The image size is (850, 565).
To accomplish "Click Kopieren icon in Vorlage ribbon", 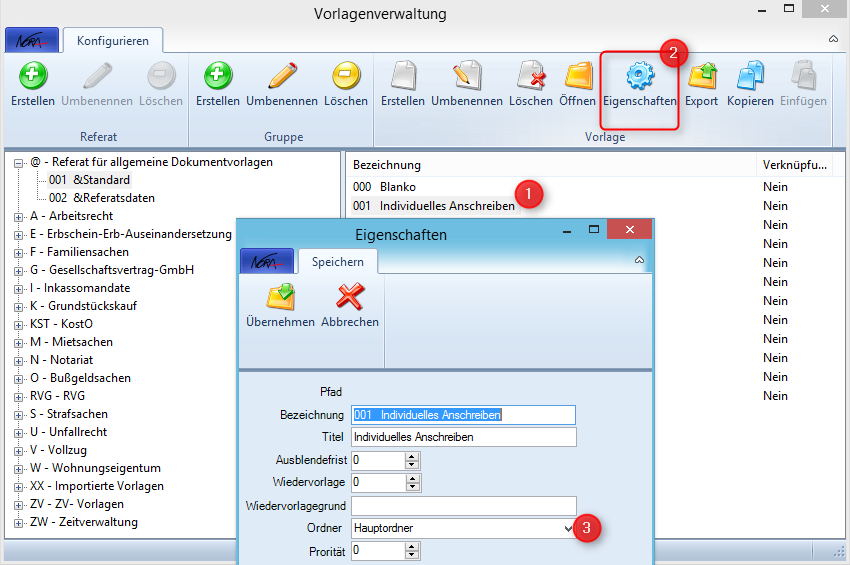I will [750, 77].
